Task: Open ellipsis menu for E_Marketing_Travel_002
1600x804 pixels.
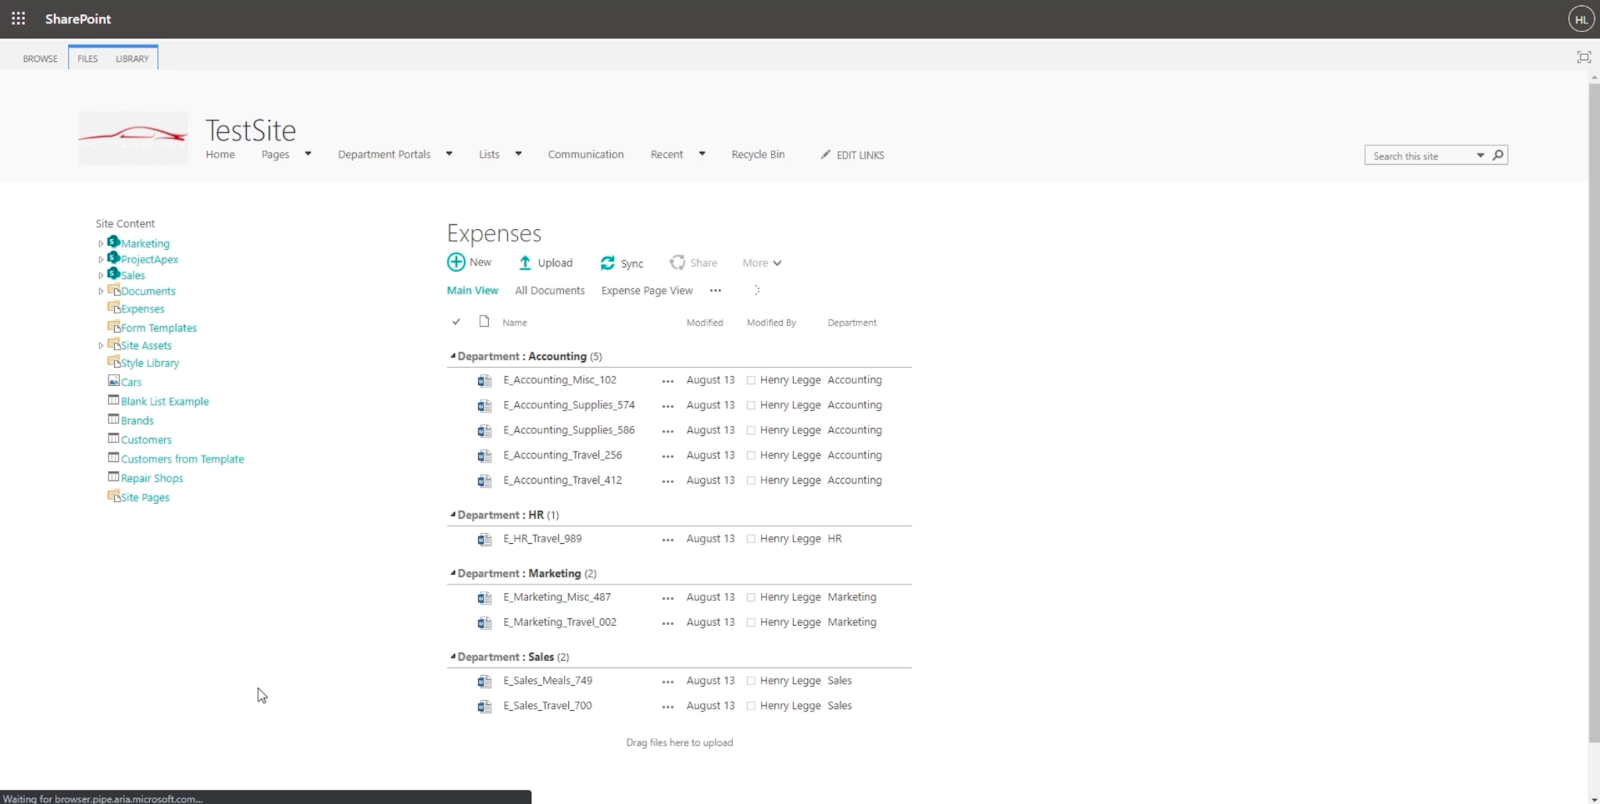Action: 667,623
